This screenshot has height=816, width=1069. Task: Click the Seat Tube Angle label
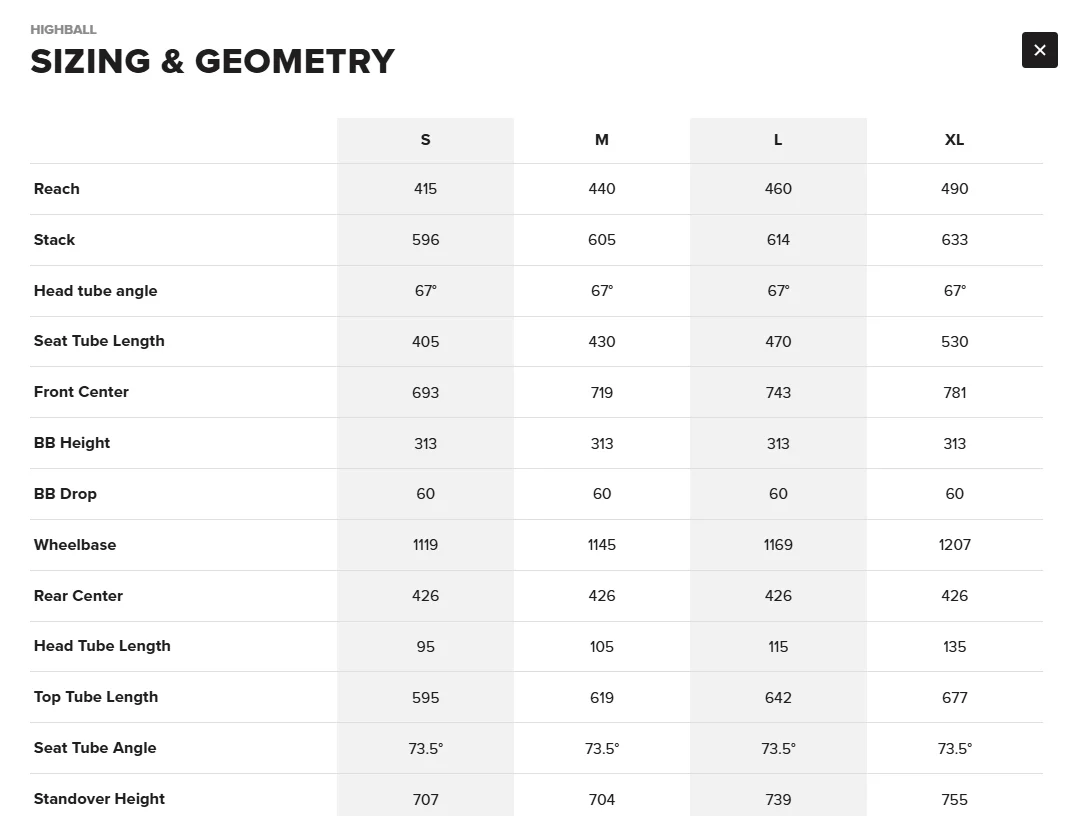[x=95, y=748]
